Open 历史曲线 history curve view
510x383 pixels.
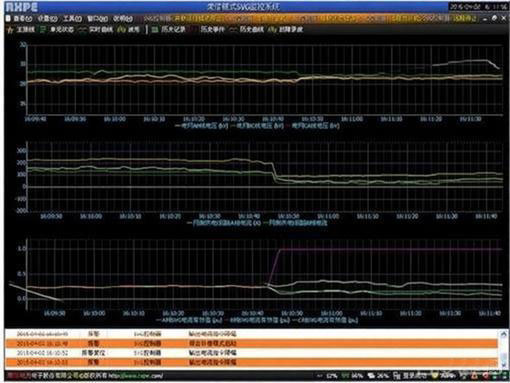[252, 30]
